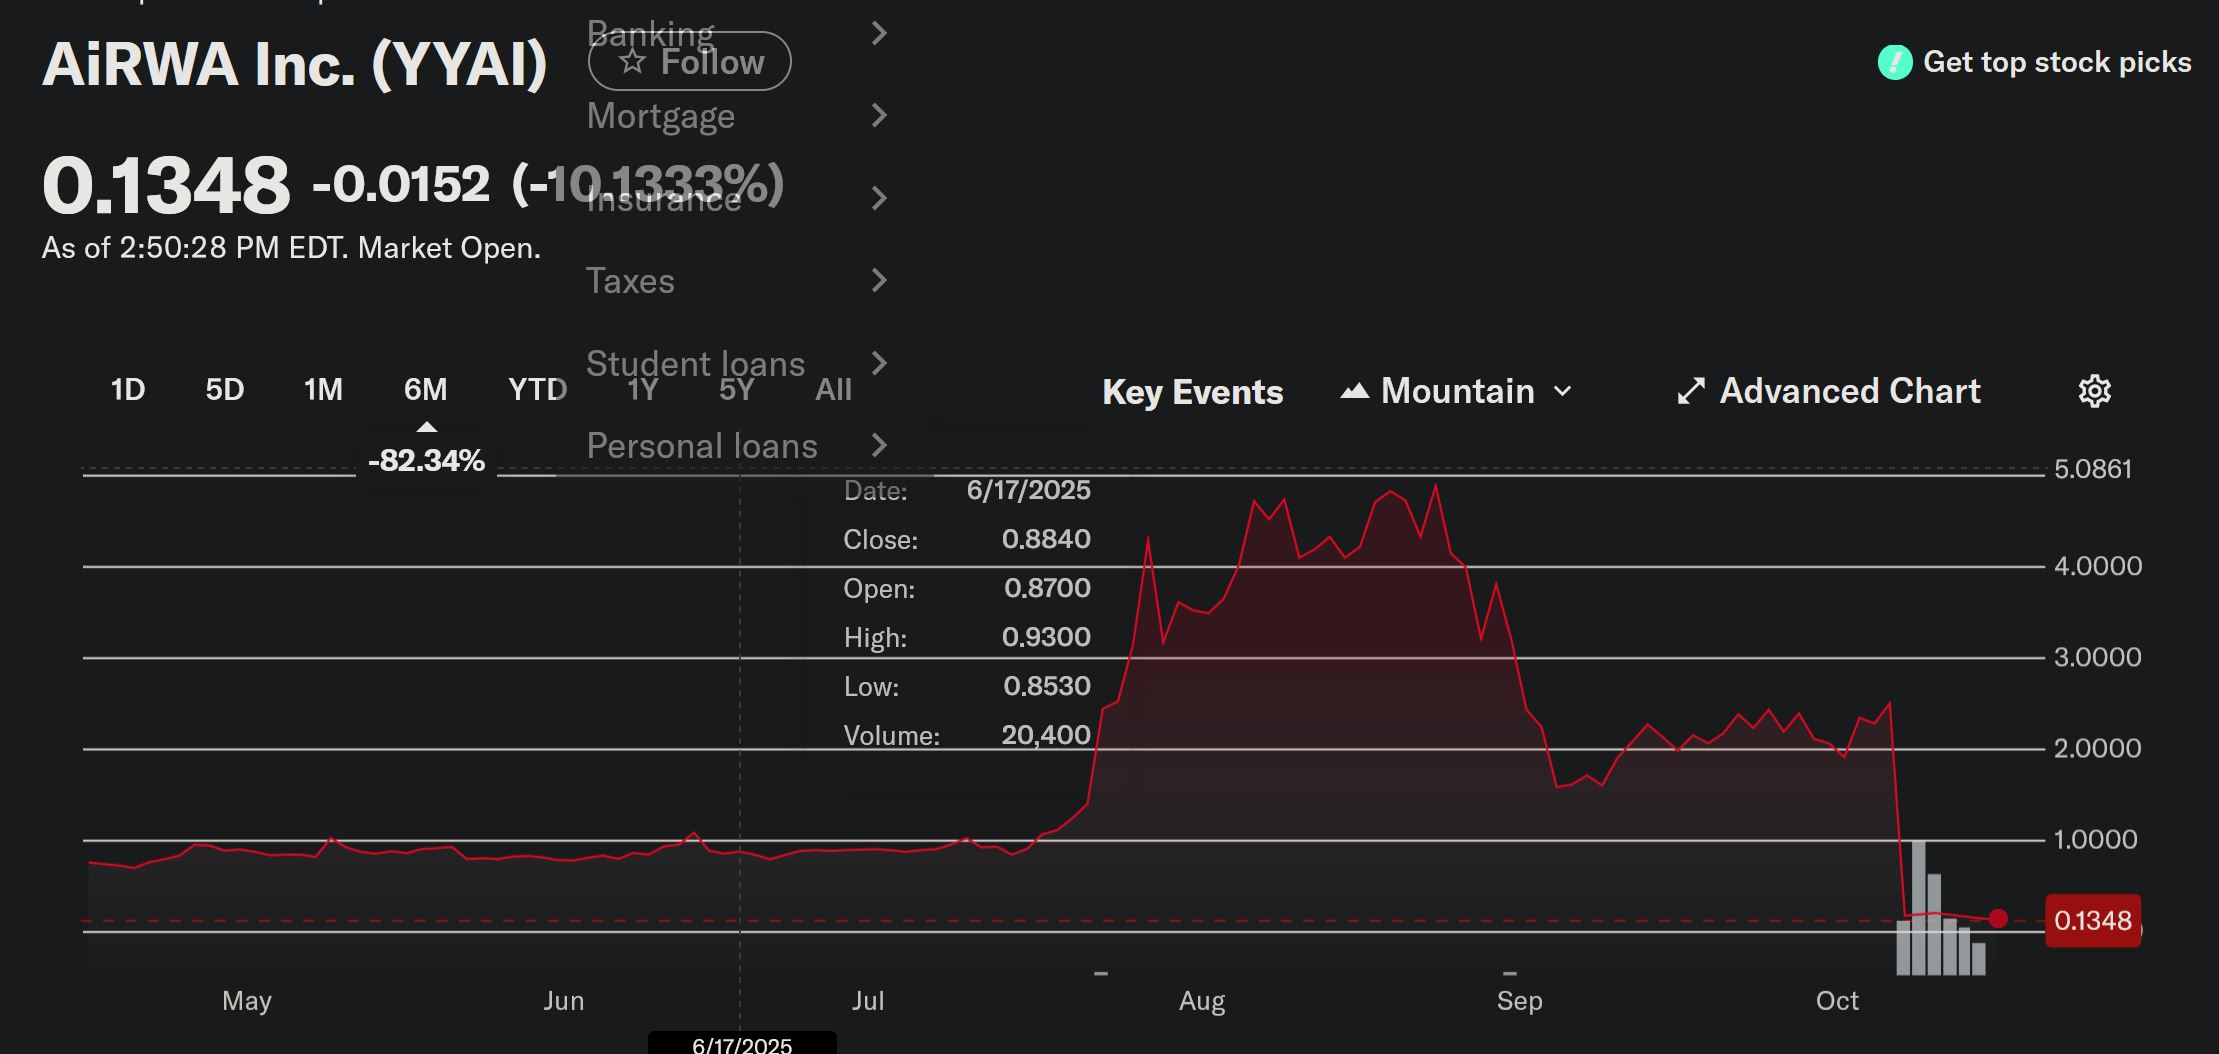Click the As of 2:50:28 PM EDT text
The height and width of the screenshot is (1054, 2219).
[291, 248]
